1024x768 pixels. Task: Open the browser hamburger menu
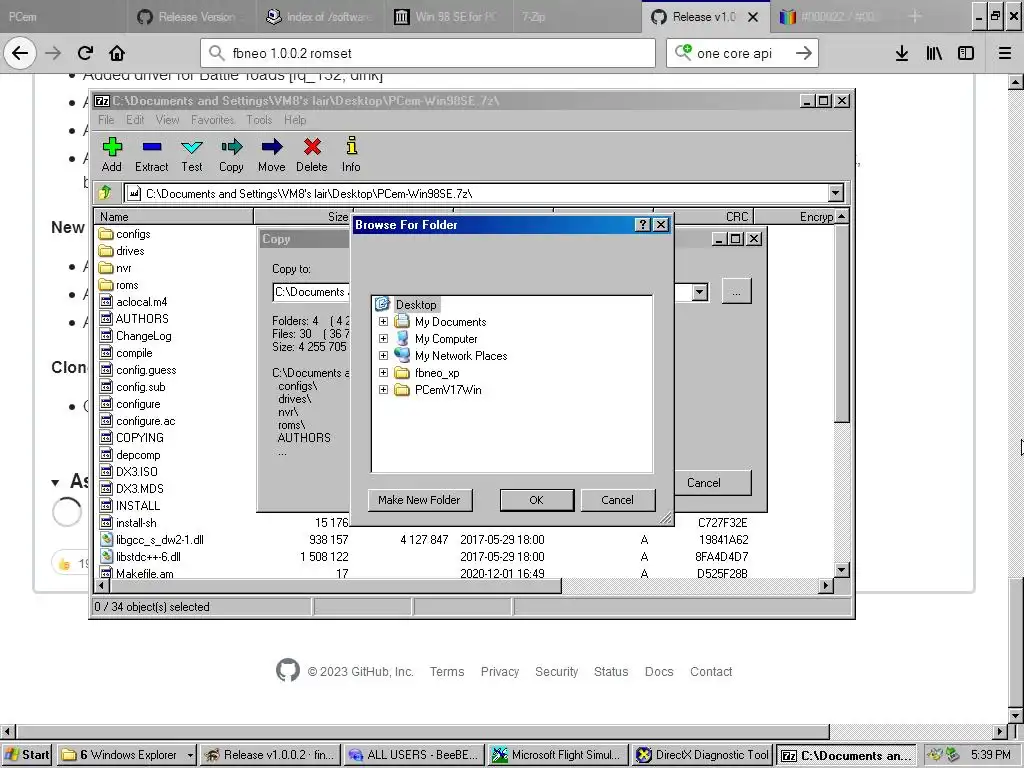(1005, 53)
